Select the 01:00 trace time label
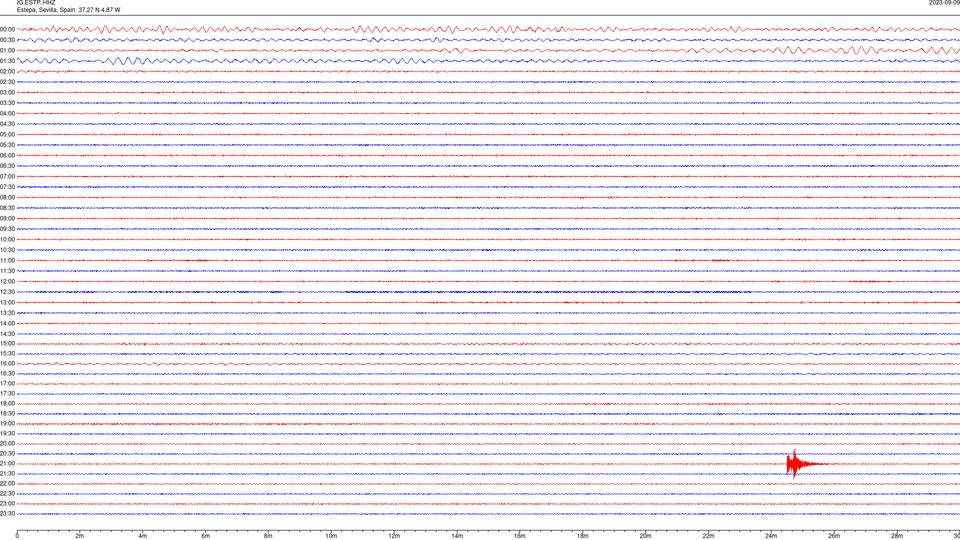 tap(7, 51)
